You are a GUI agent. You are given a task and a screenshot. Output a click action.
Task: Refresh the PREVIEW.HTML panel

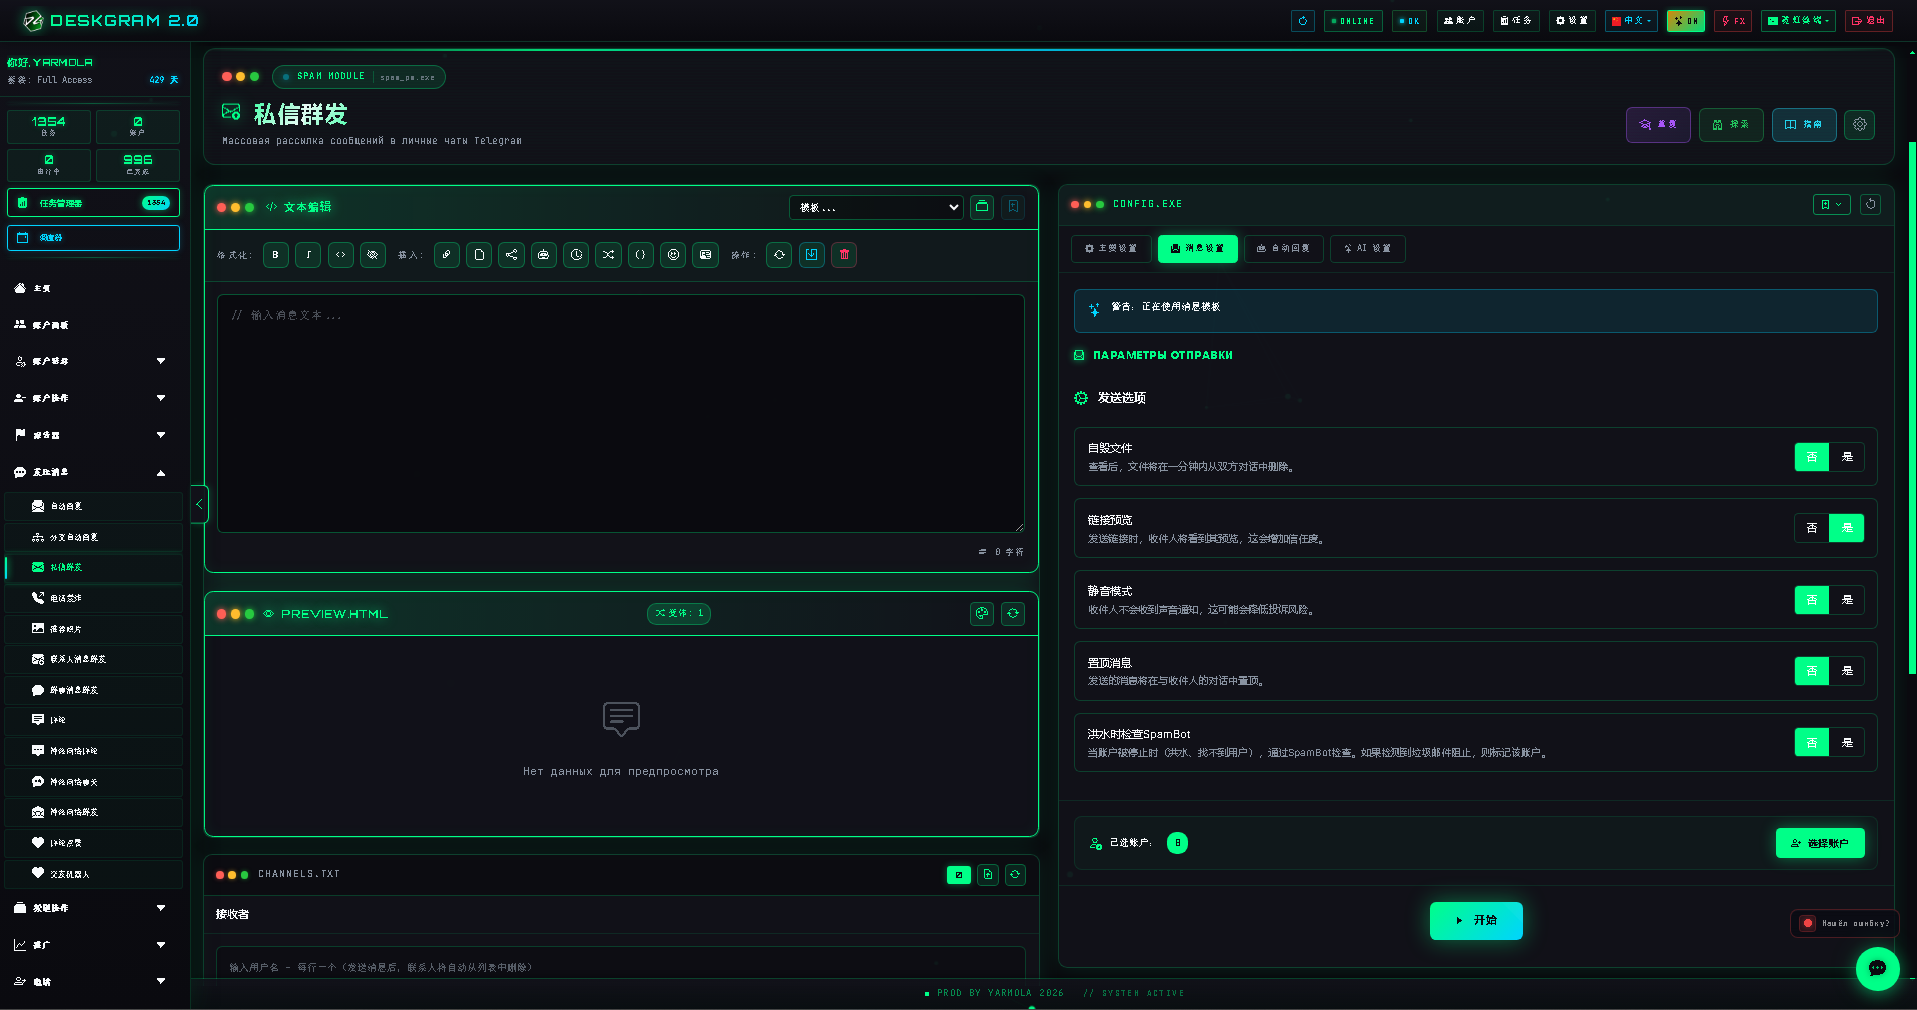pos(1013,614)
